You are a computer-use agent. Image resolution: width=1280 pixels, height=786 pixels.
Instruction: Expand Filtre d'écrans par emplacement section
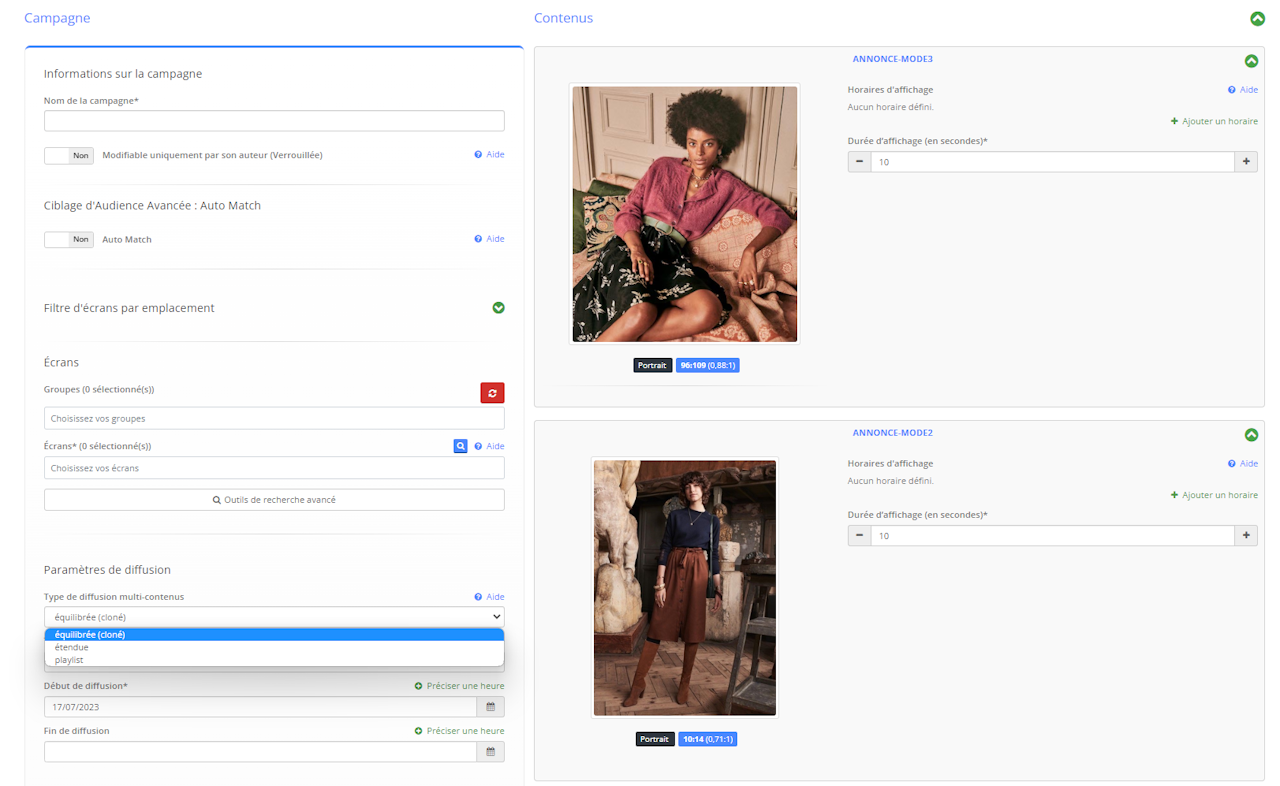point(498,308)
